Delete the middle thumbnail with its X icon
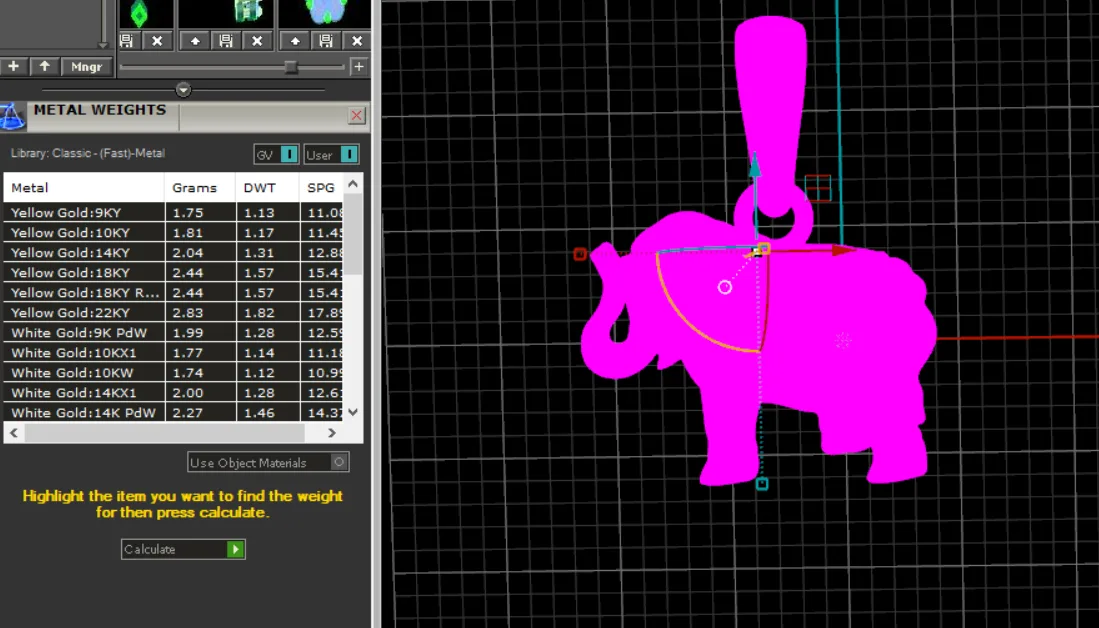Viewport: 1099px width, 628px height. (x=257, y=41)
